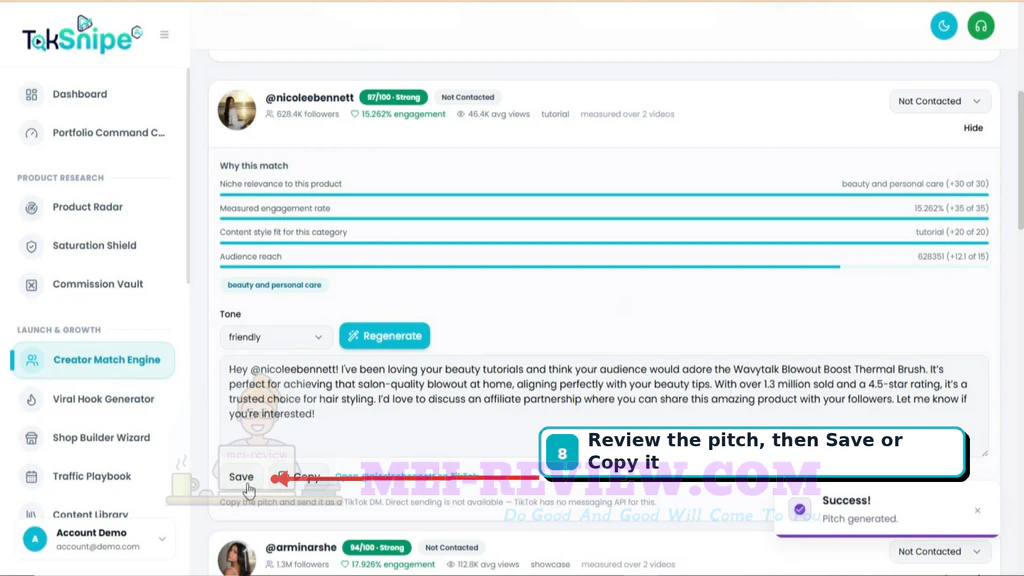Click the Regenerate pitch button
This screenshot has width=1024, height=576.
click(385, 336)
